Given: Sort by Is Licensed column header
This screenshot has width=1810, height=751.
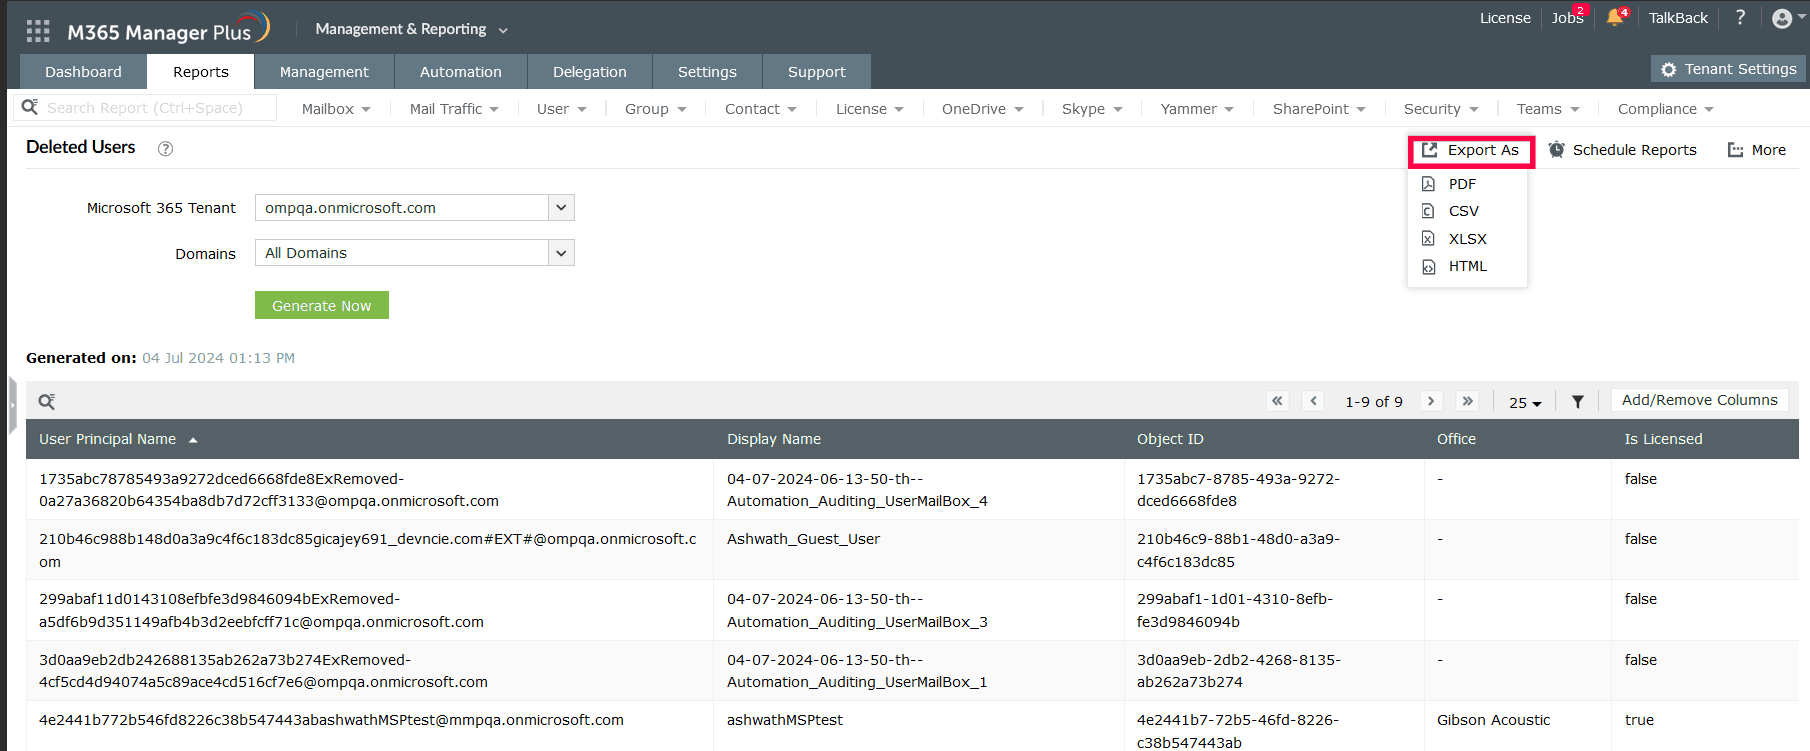Looking at the screenshot, I should pos(1663,439).
